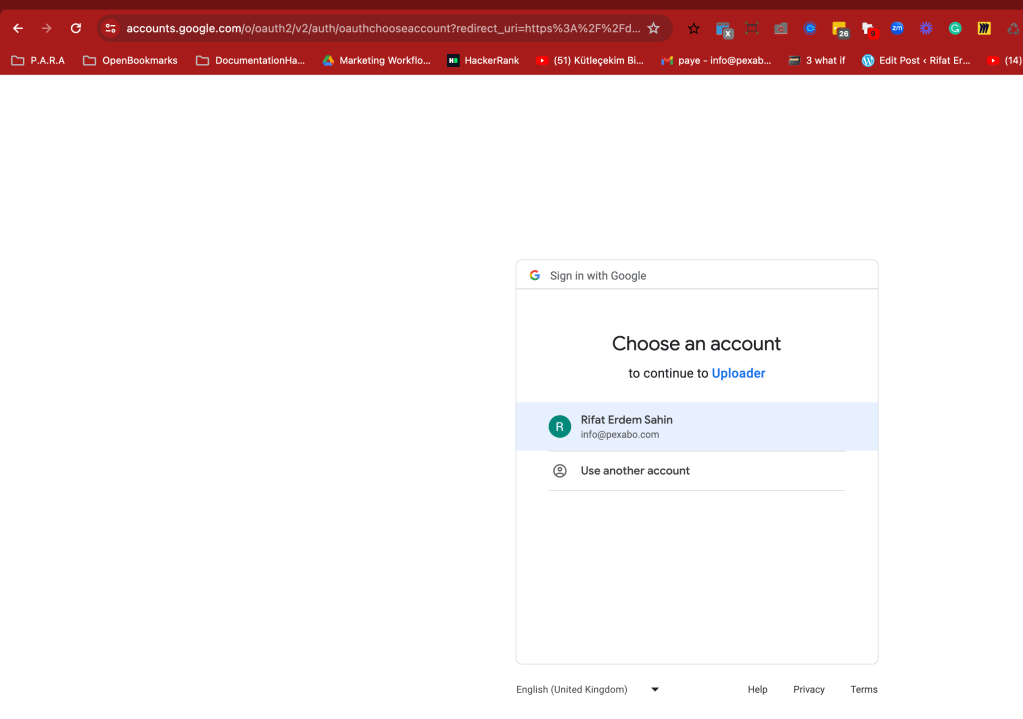Open the Grammarly extension icon
This screenshot has height=719, width=1023.
pyautogui.click(x=955, y=28)
